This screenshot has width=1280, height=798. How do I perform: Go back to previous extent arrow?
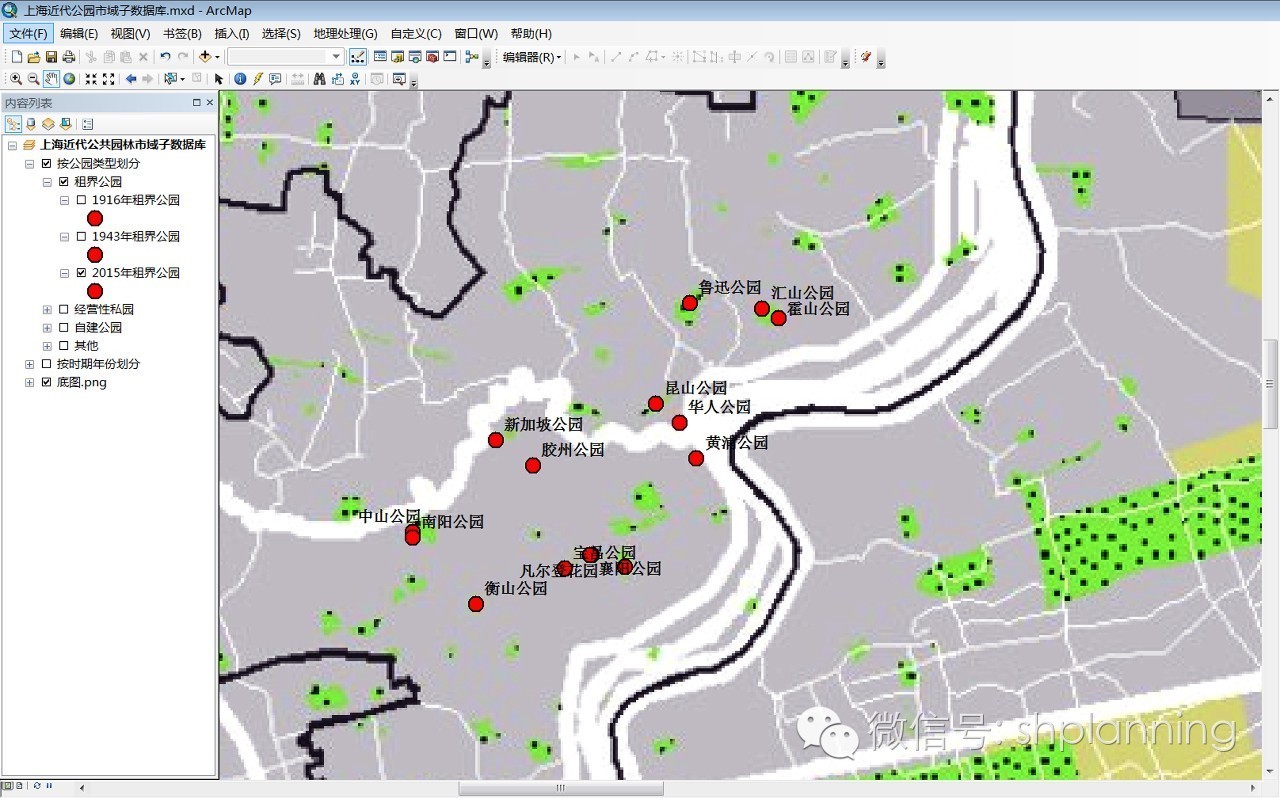pos(131,79)
